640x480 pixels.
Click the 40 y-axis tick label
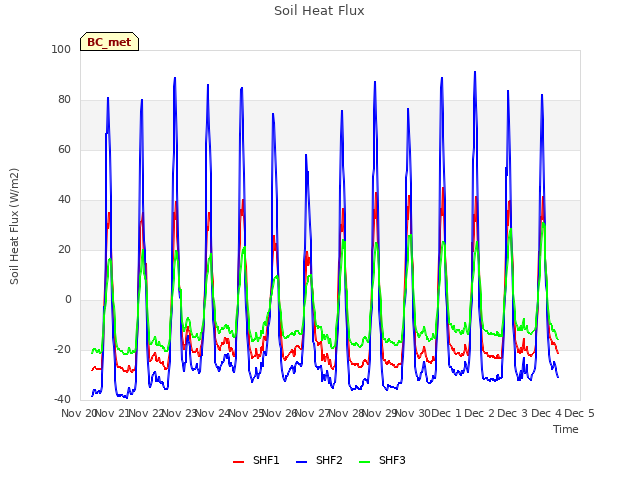[64, 200]
